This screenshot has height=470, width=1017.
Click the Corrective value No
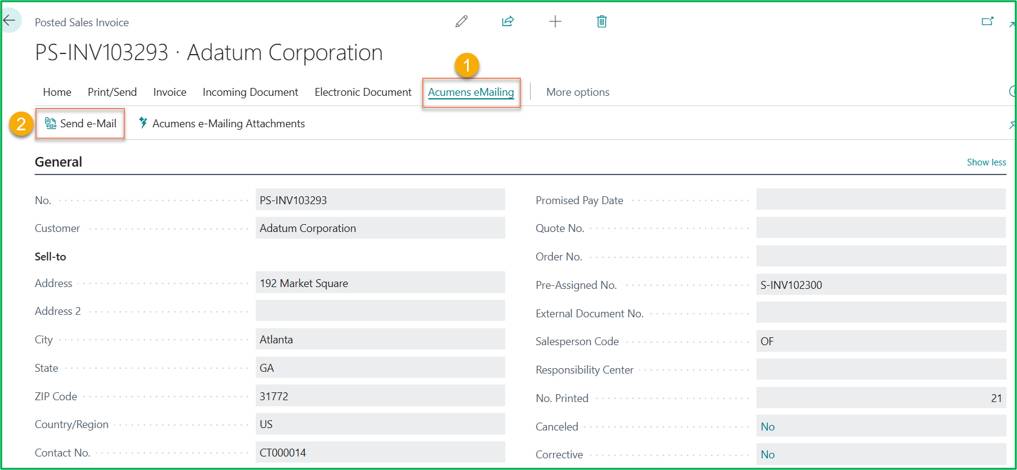pos(767,454)
